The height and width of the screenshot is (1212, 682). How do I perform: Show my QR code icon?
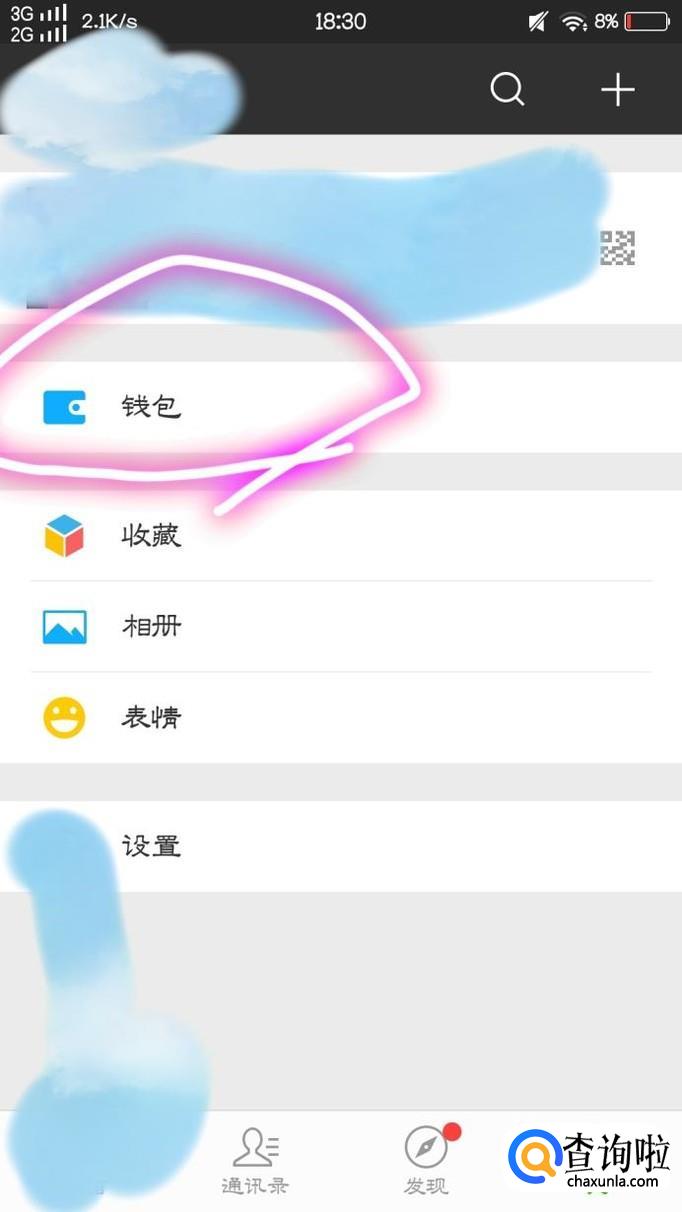pyautogui.click(x=617, y=247)
